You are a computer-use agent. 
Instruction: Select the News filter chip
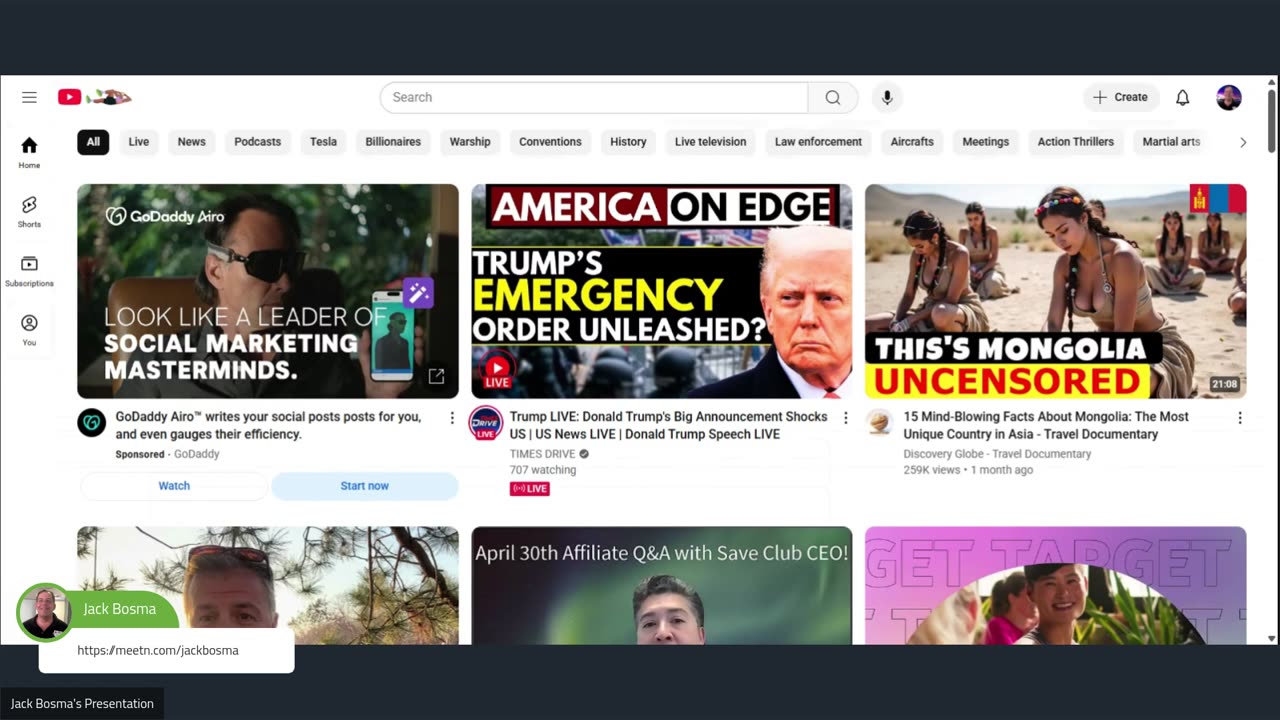pyautogui.click(x=191, y=142)
